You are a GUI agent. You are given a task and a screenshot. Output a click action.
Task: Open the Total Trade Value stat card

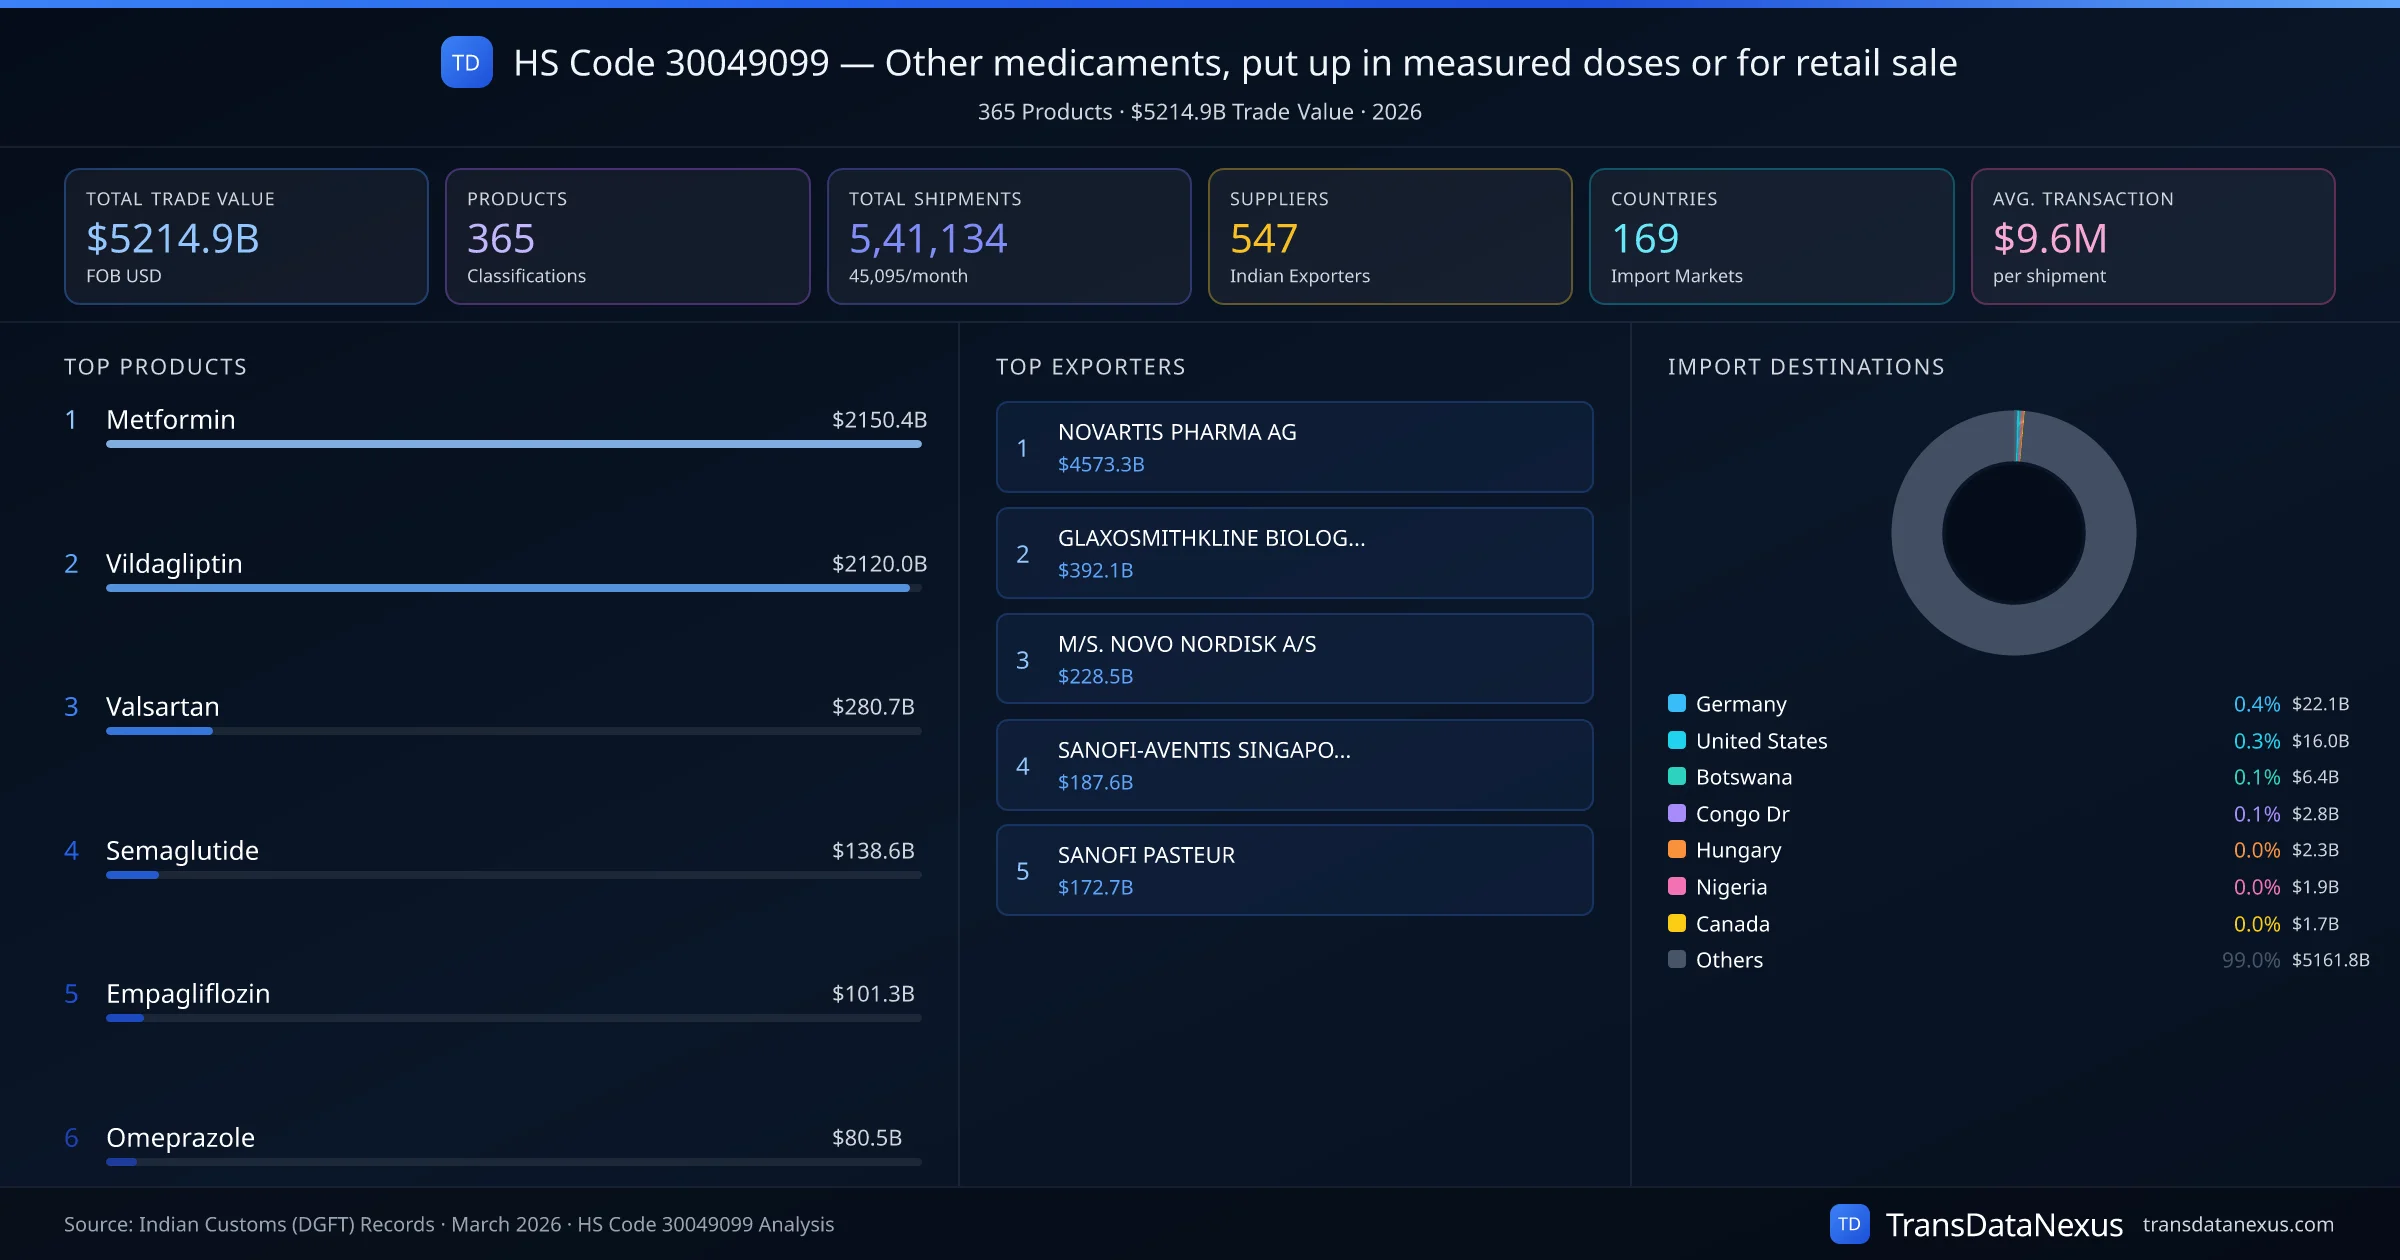(246, 236)
